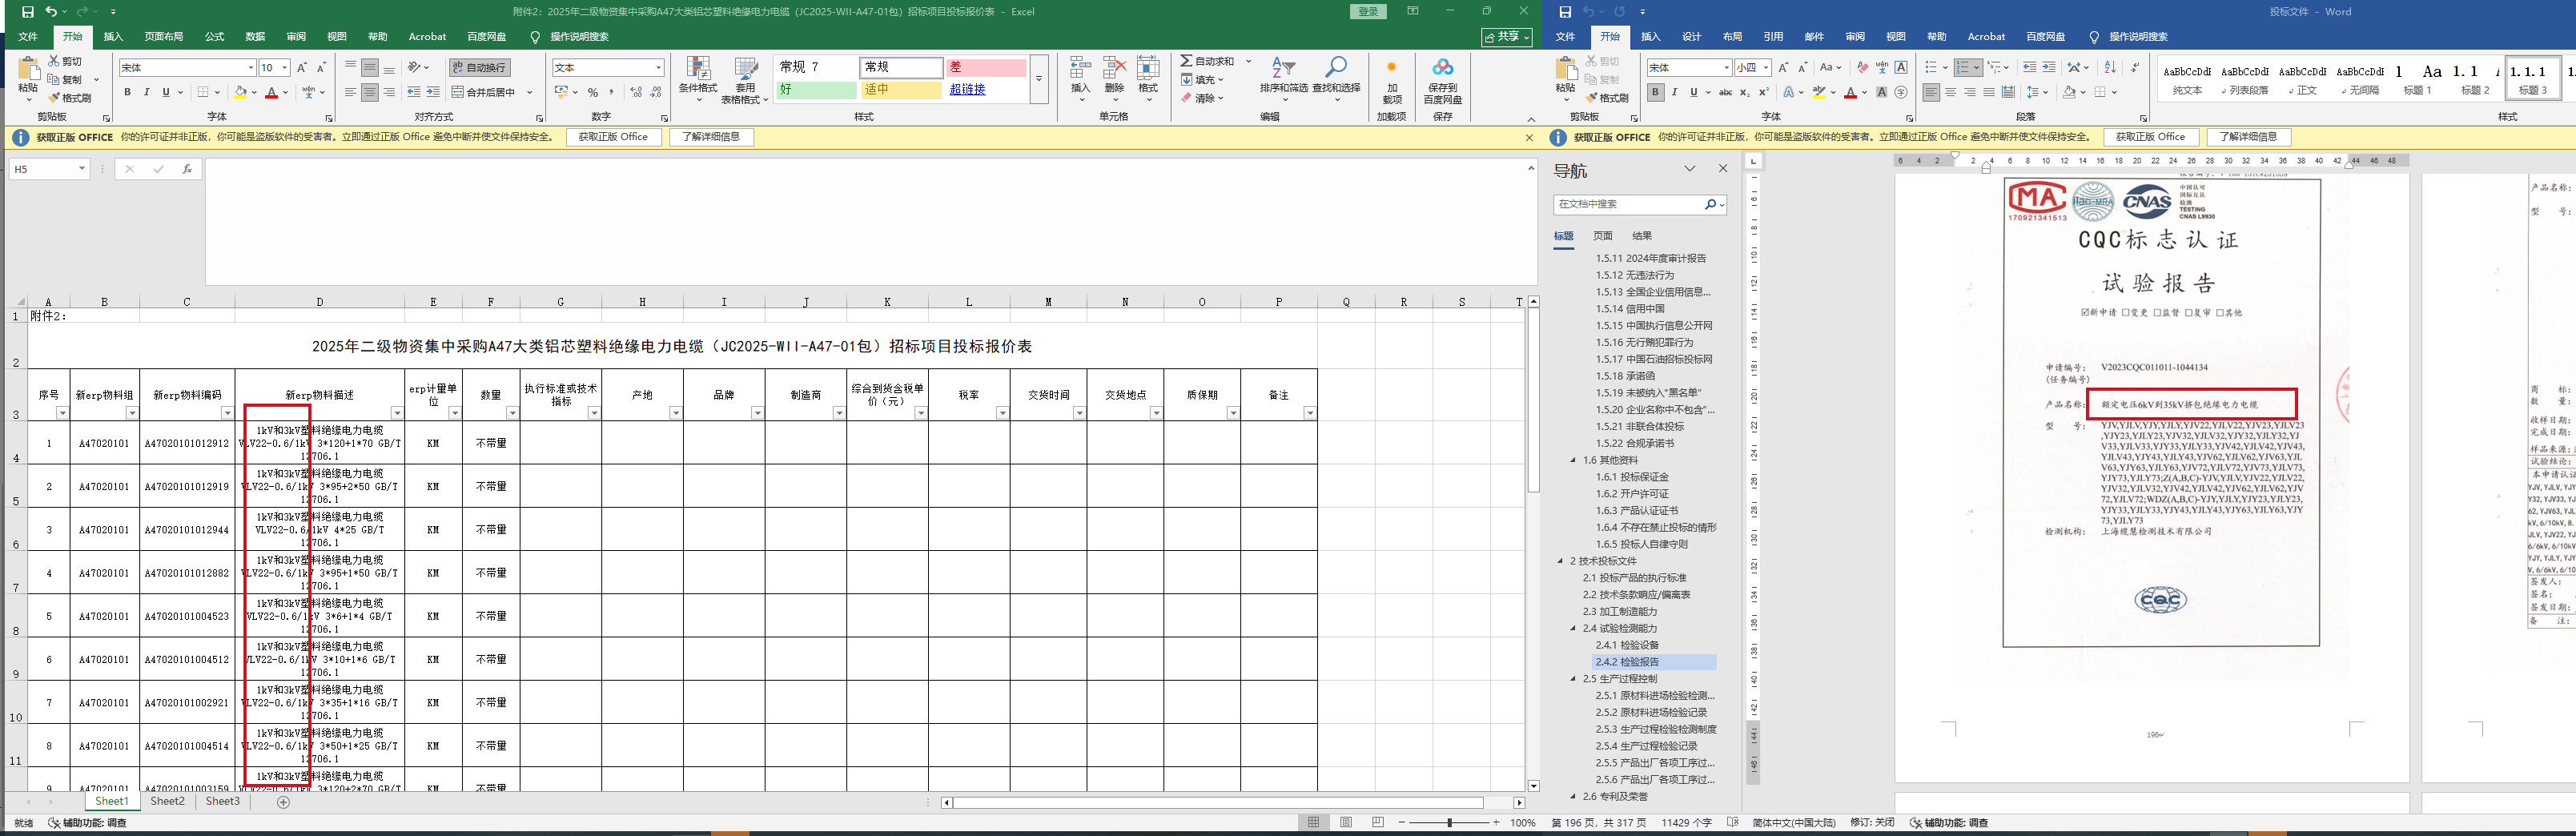Click the 共享 share button in Excel
This screenshot has width=2576, height=836.
(x=1506, y=37)
